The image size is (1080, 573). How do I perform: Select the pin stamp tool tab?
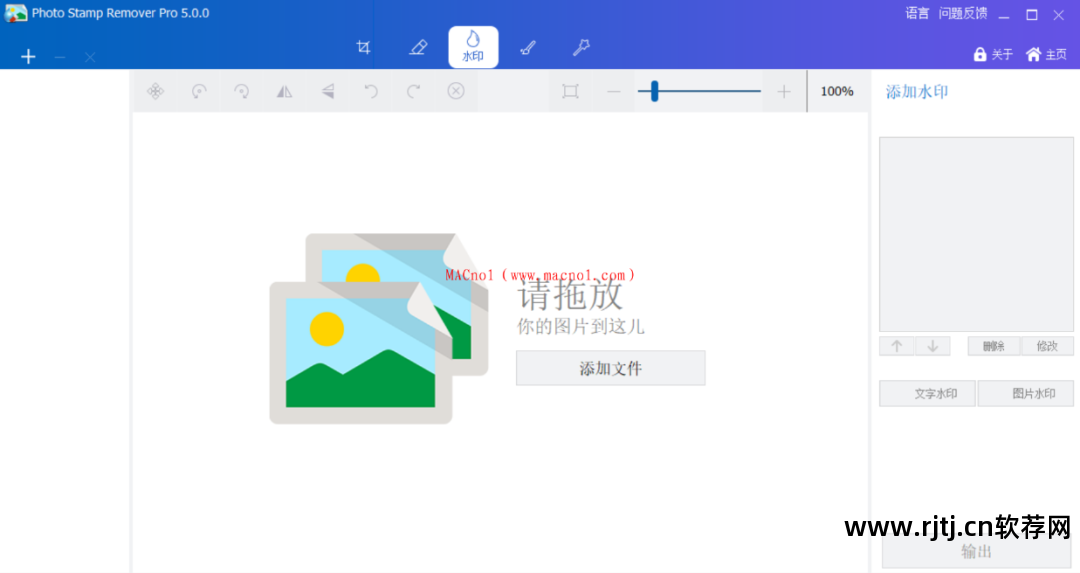pos(581,47)
